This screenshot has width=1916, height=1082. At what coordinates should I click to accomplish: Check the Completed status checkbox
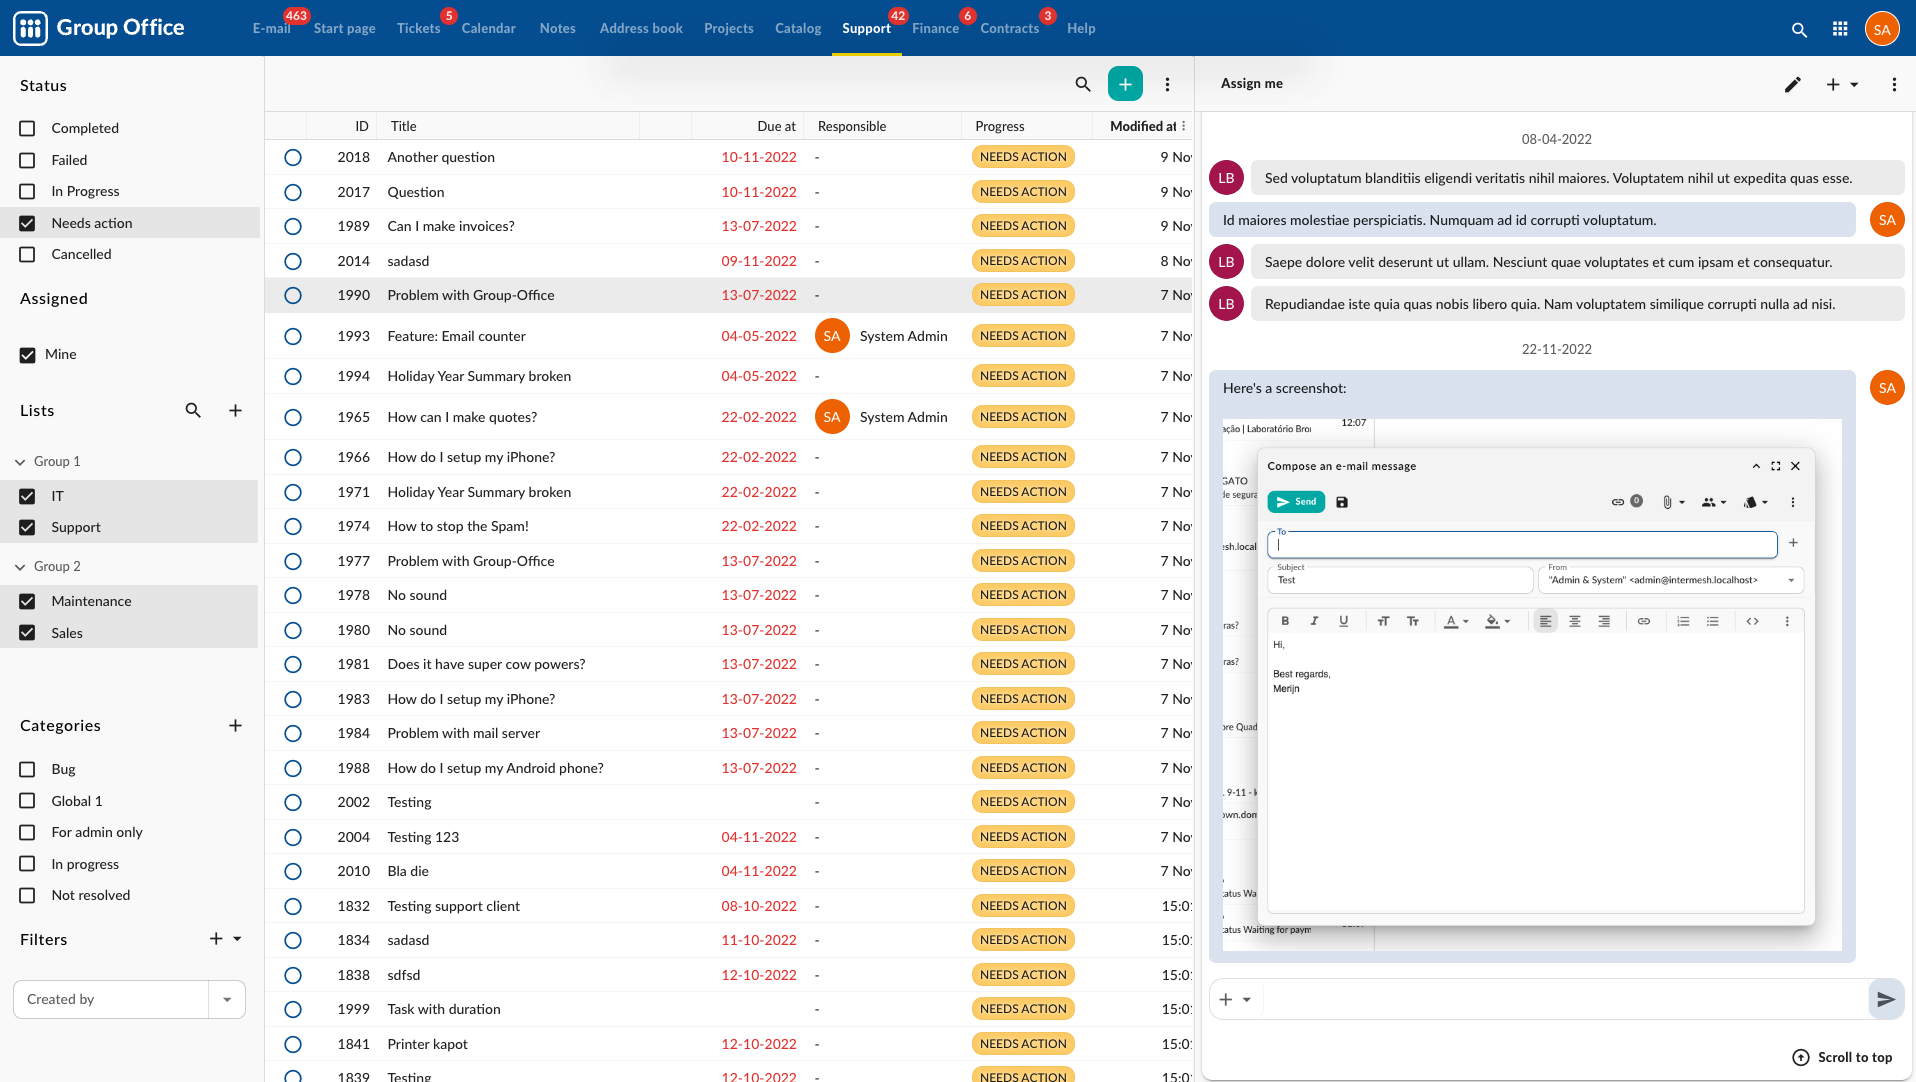28,129
